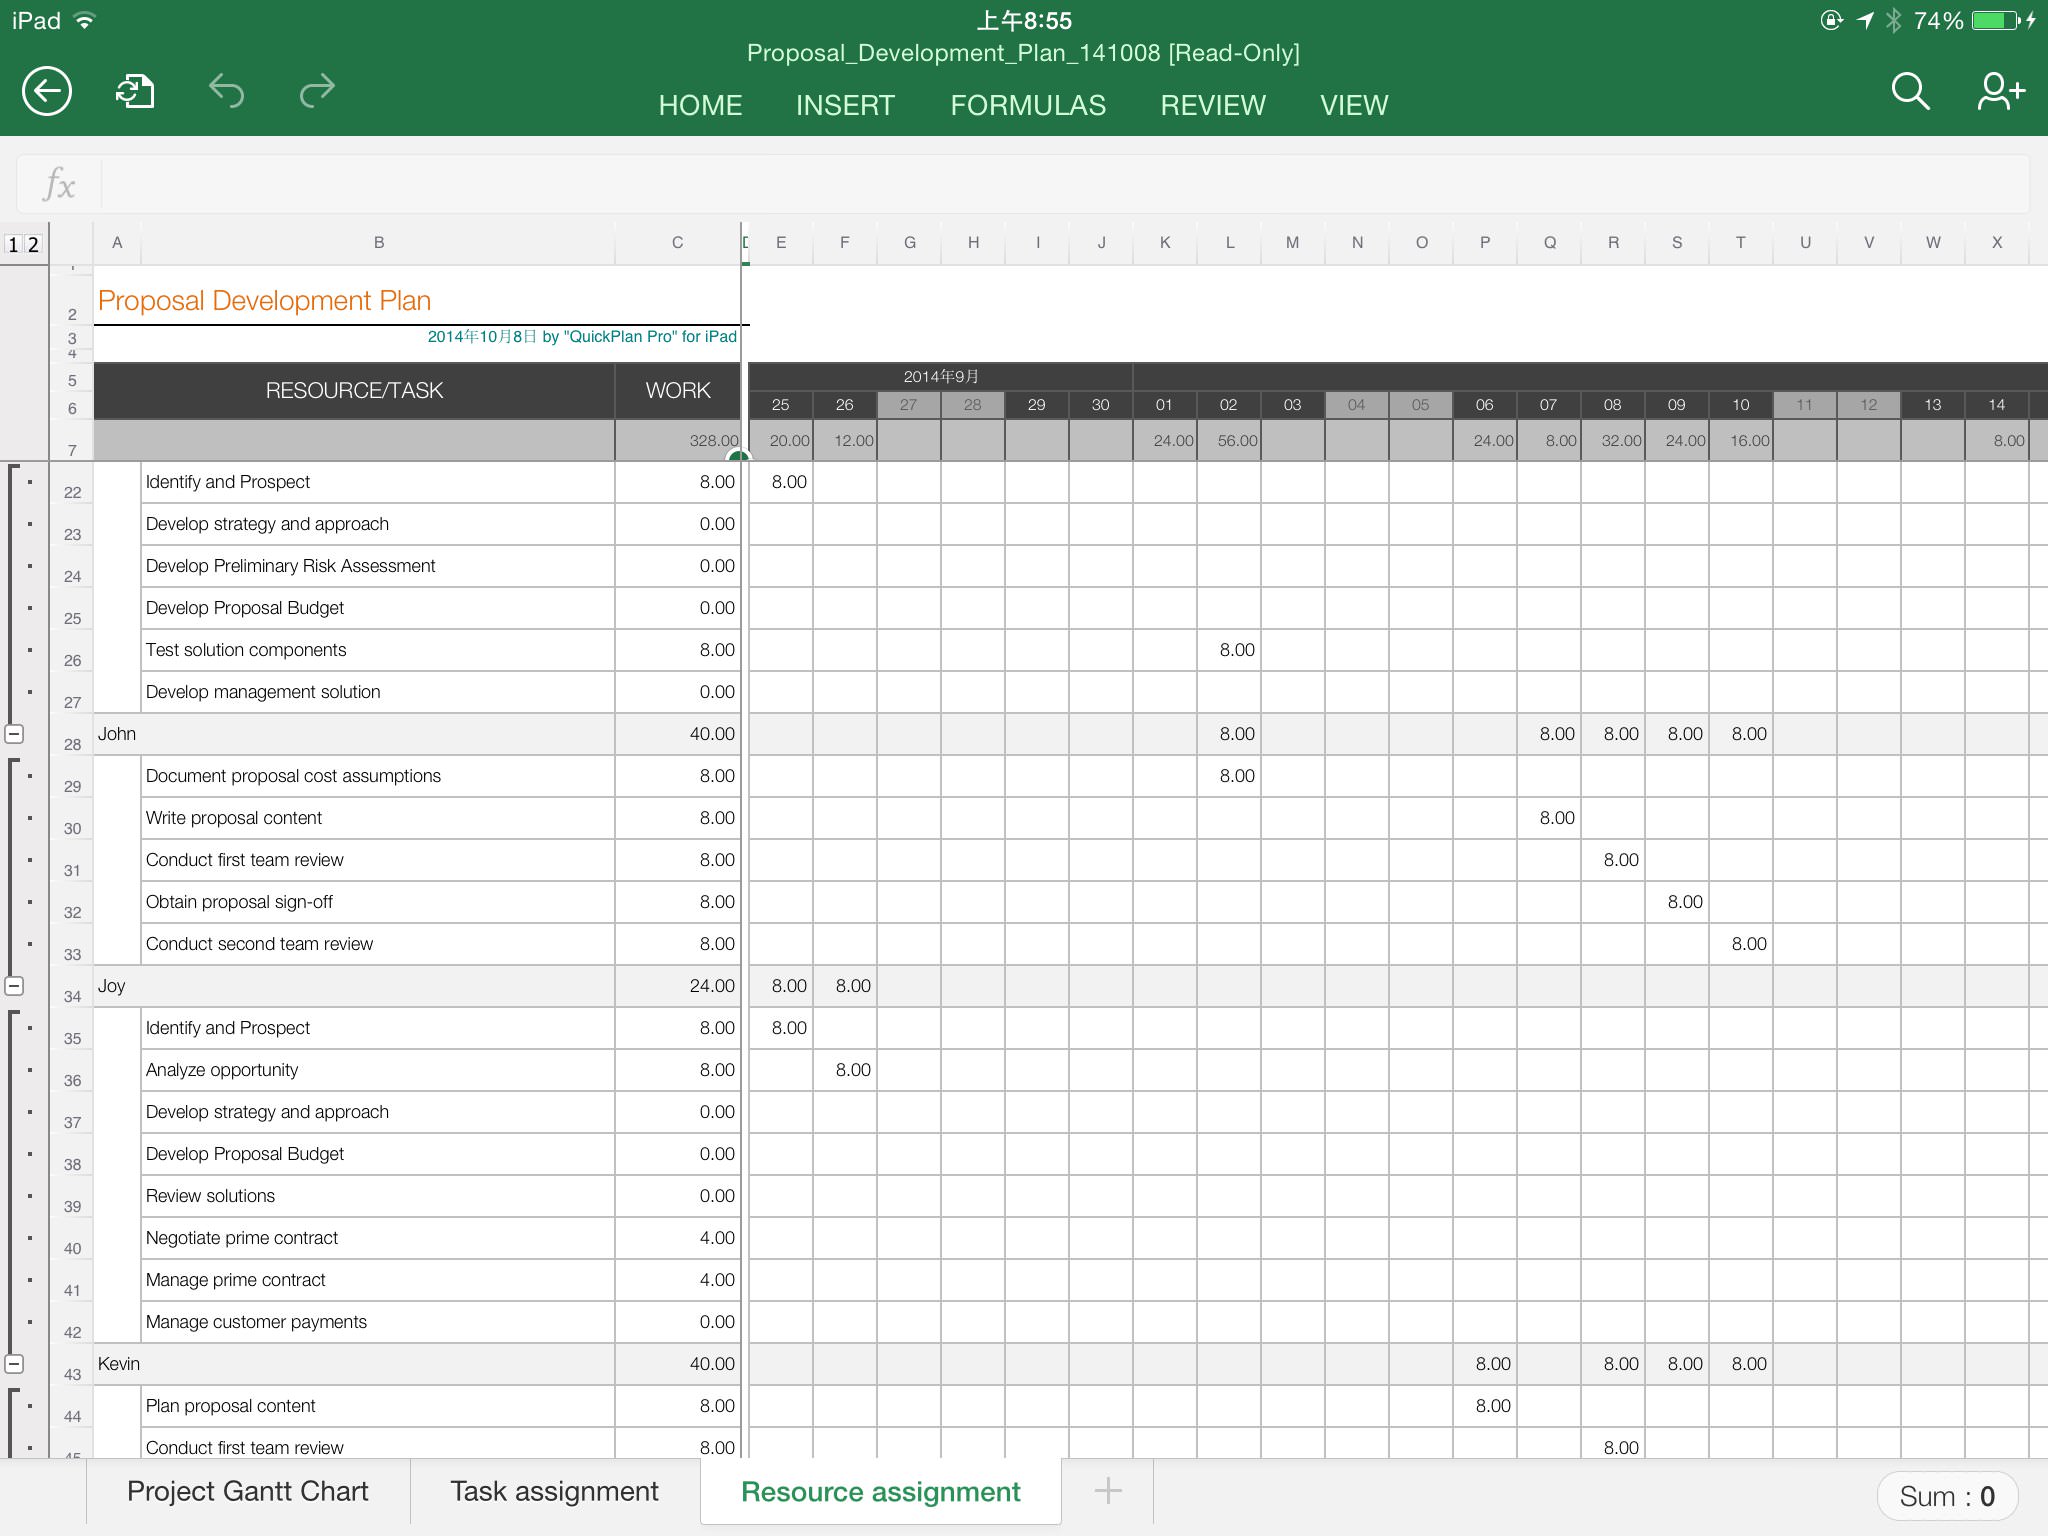Screen dimensions: 2048x1536
Task: Select column C header
Action: (x=677, y=243)
